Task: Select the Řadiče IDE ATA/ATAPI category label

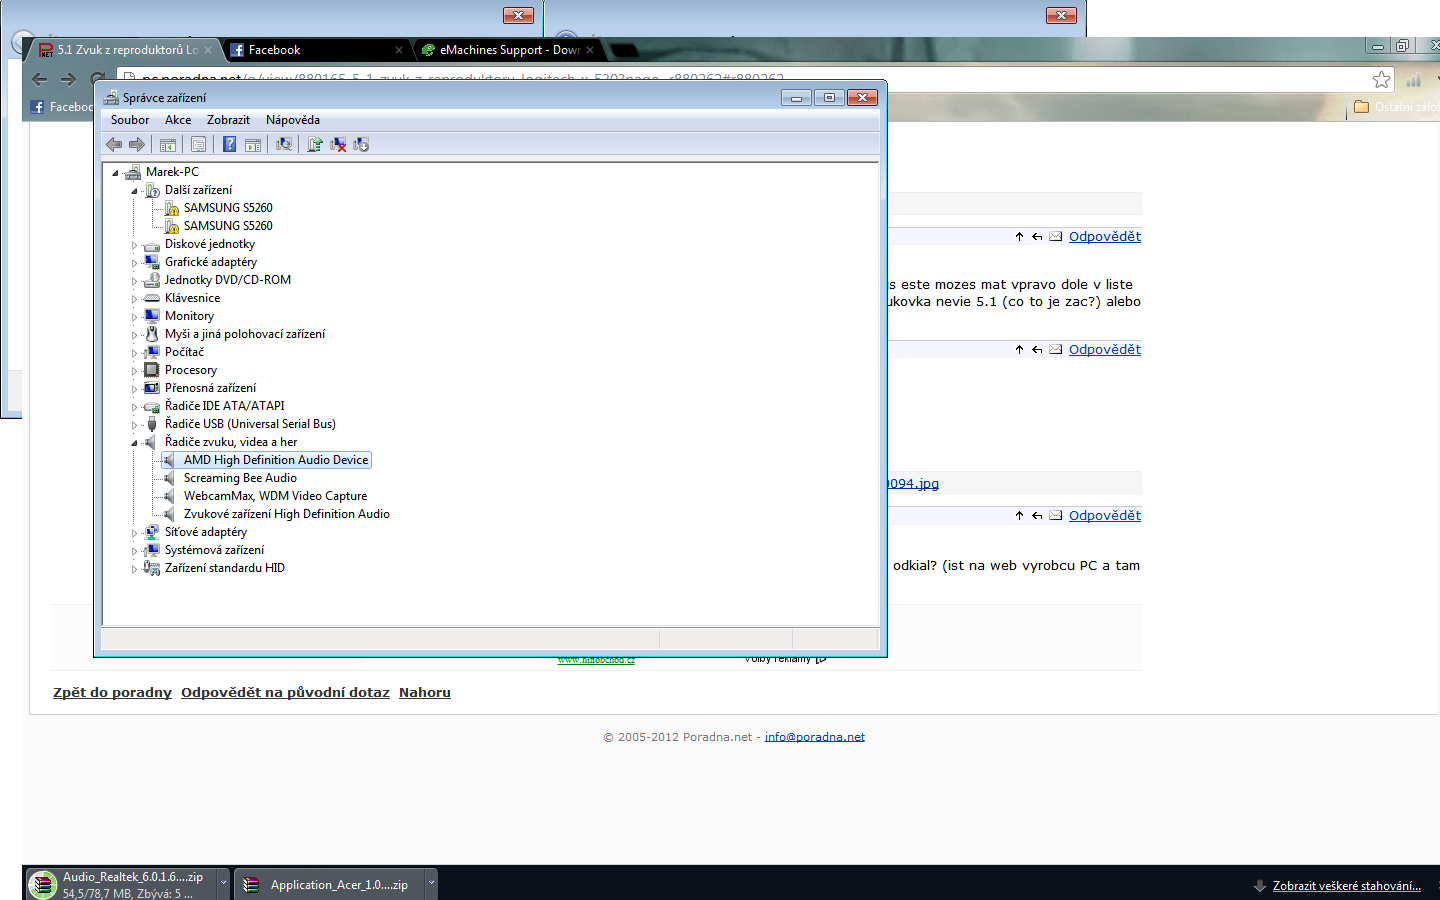Action: 225,406
